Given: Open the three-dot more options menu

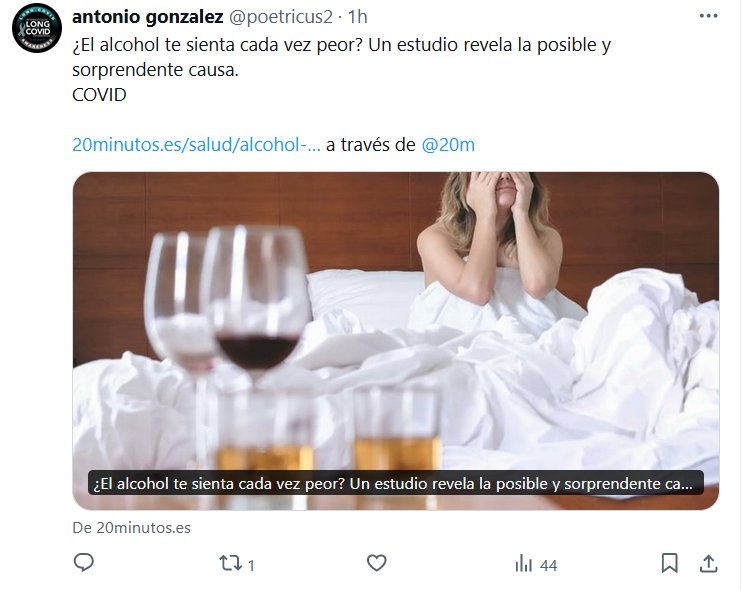Looking at the screenshot, I should coord(708,16).
